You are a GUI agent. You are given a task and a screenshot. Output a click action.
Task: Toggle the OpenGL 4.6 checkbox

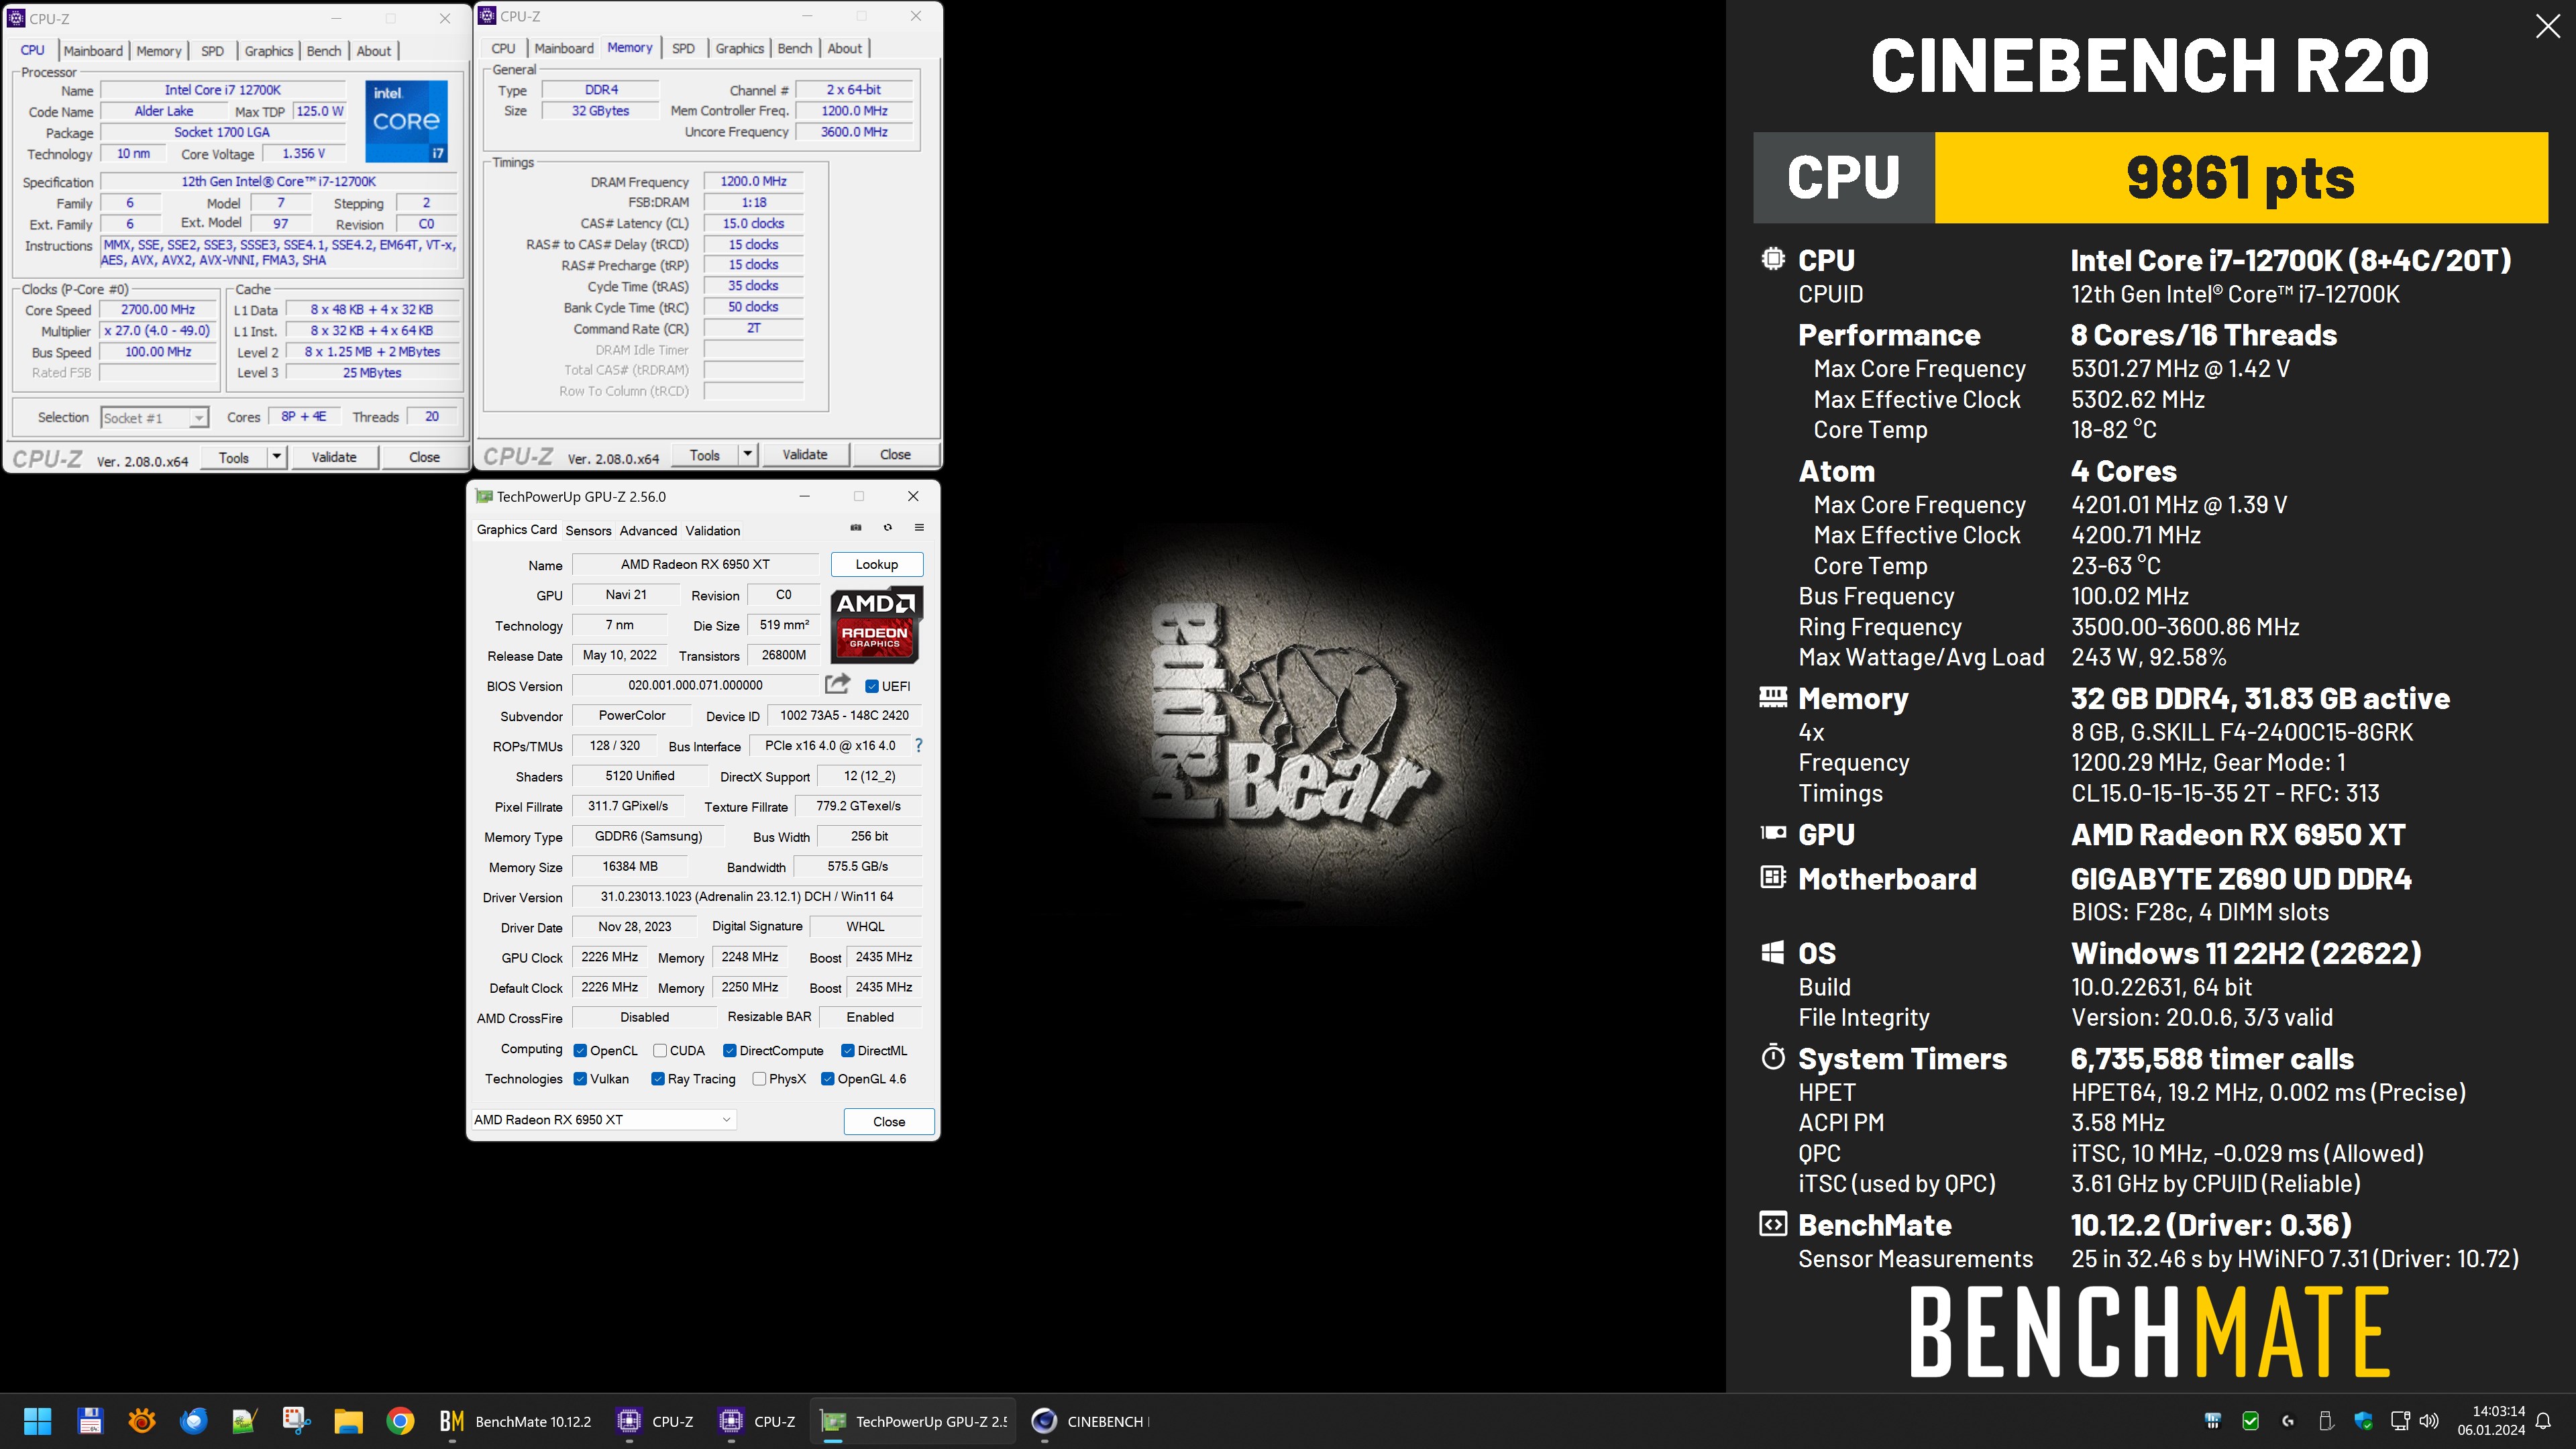pyautogui.click(x=828, y=1078)
